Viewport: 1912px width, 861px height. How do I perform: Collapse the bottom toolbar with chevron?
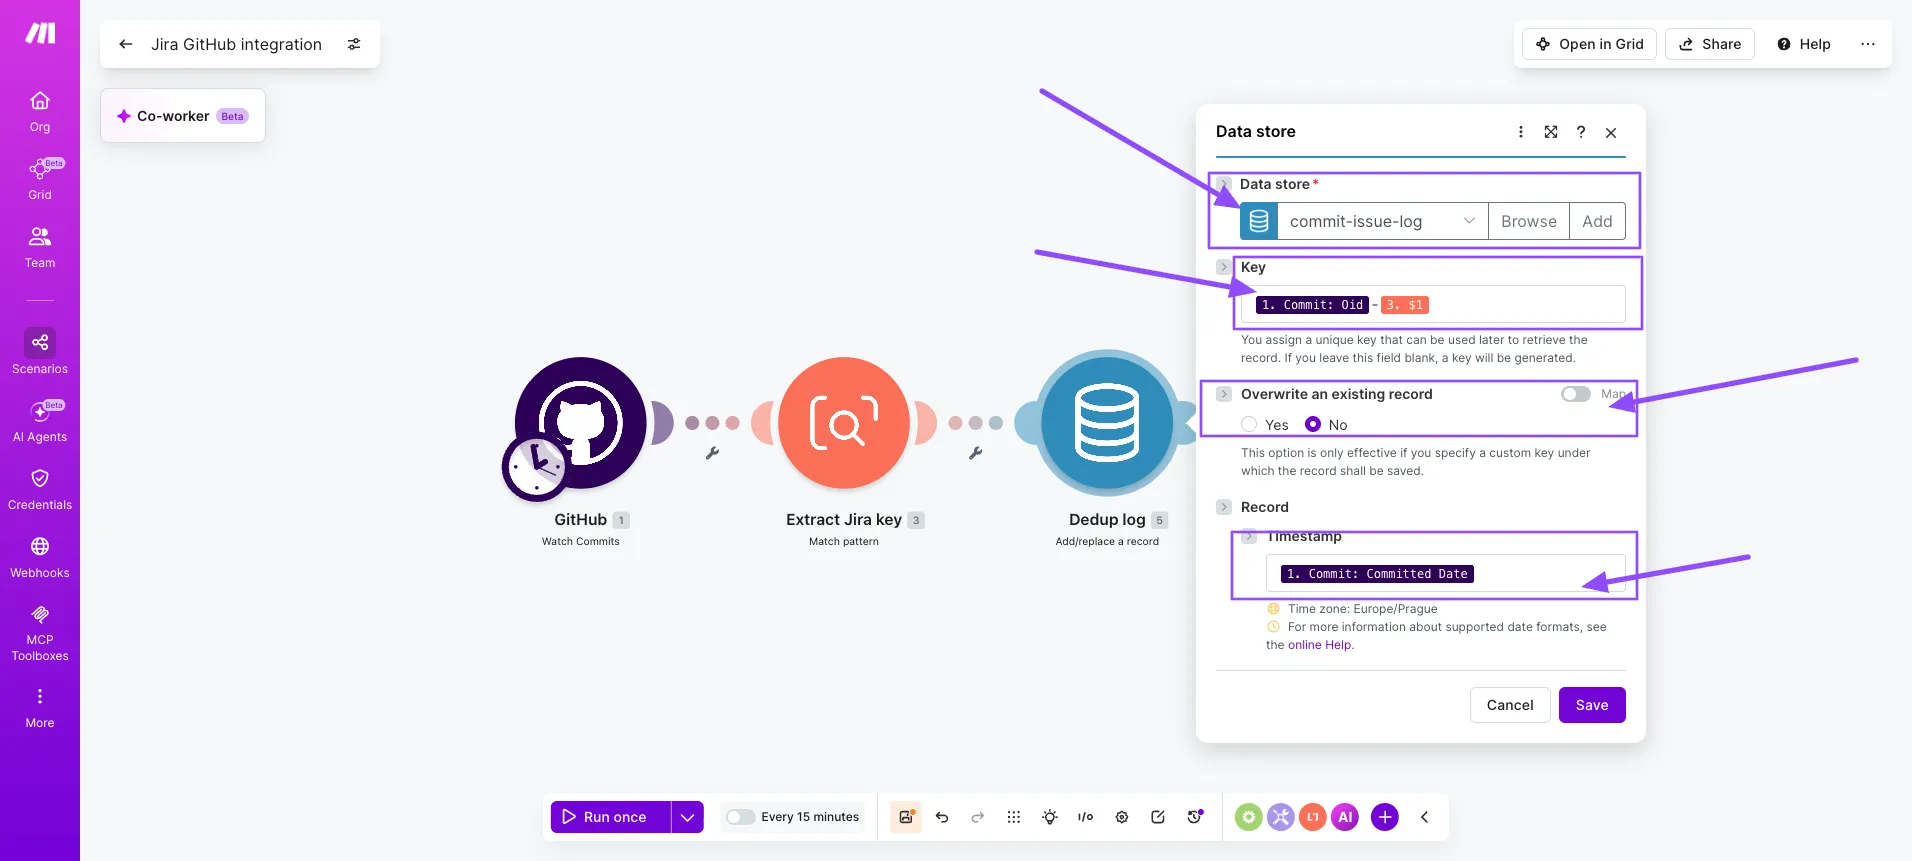[1424, 817]
